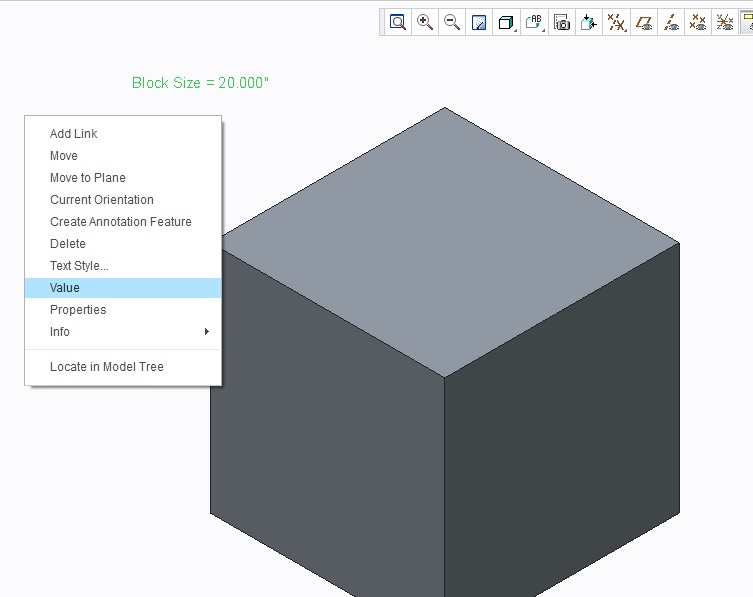Zoom in using the plus magnifier
Viewport: 753px width, 597px height.
pos(425,22)
